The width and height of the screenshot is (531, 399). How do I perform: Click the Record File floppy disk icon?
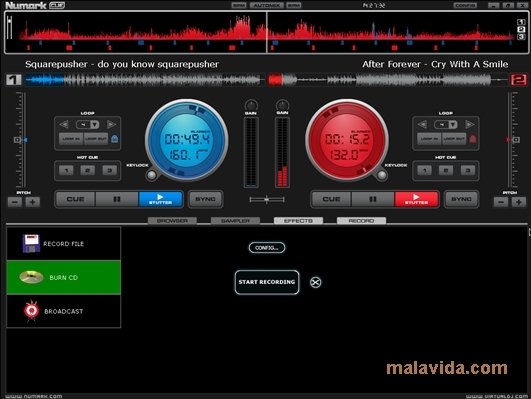click(x=31, y=243)
